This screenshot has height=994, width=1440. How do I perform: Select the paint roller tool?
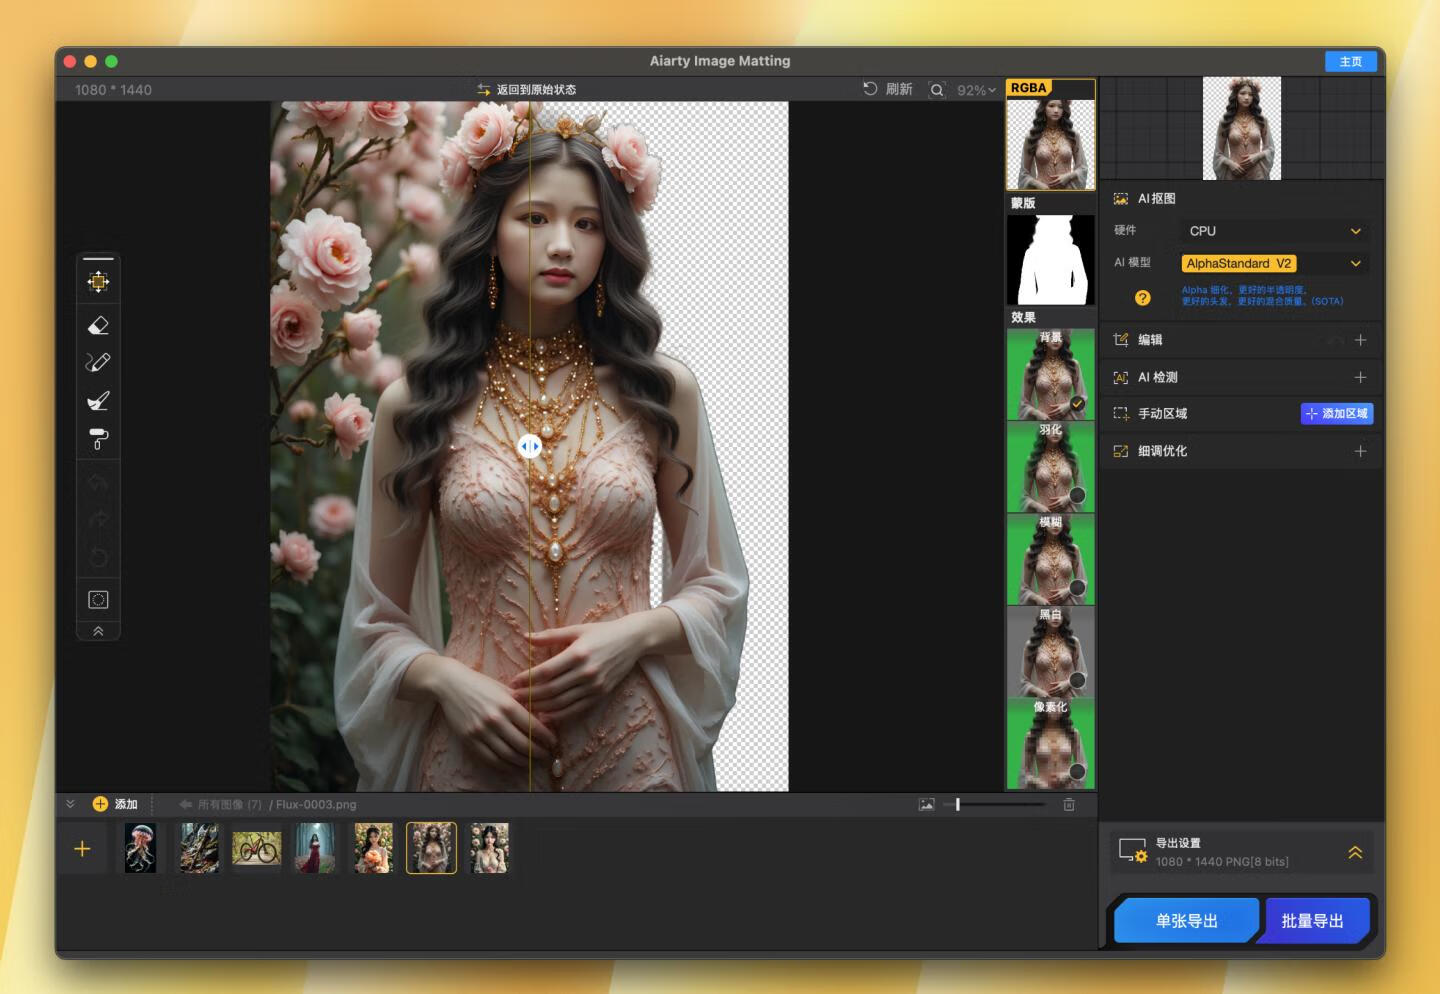98,439
